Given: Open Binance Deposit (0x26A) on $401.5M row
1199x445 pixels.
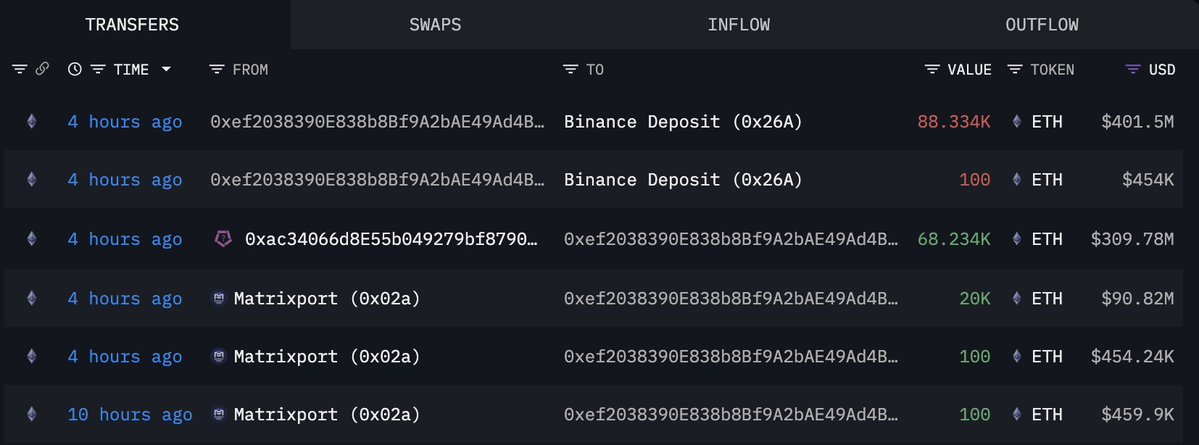Looking at the screenshot, I should click(x=683, y=122).
